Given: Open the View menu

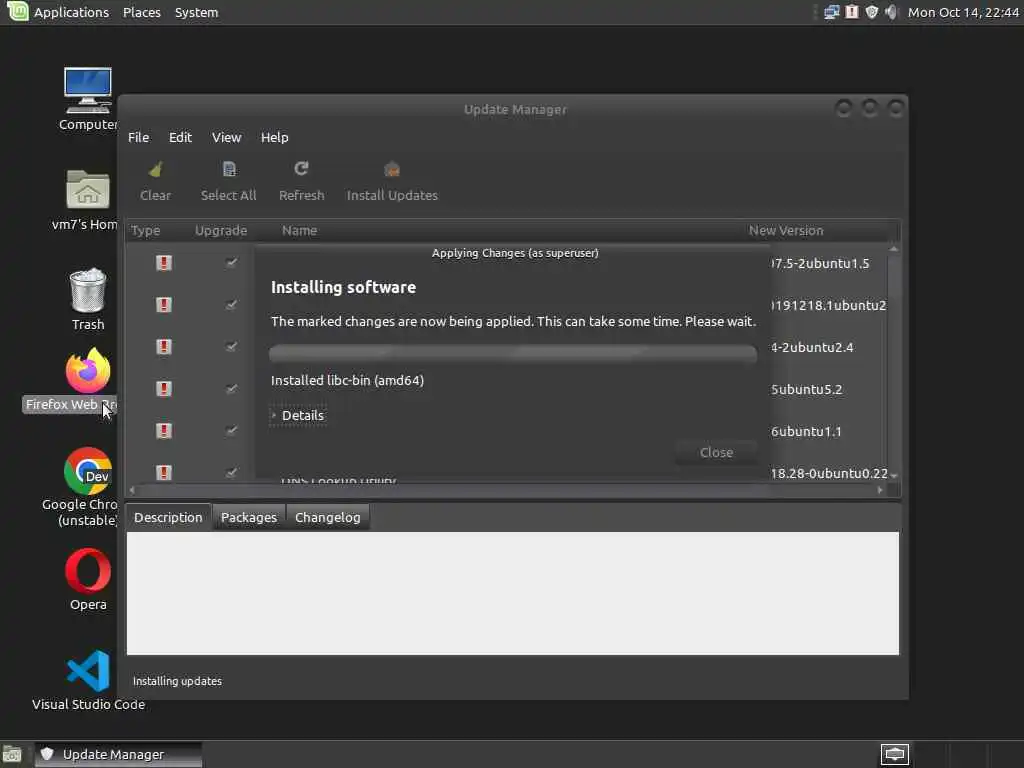Looking at the screenshot, I should pos(227,137).
